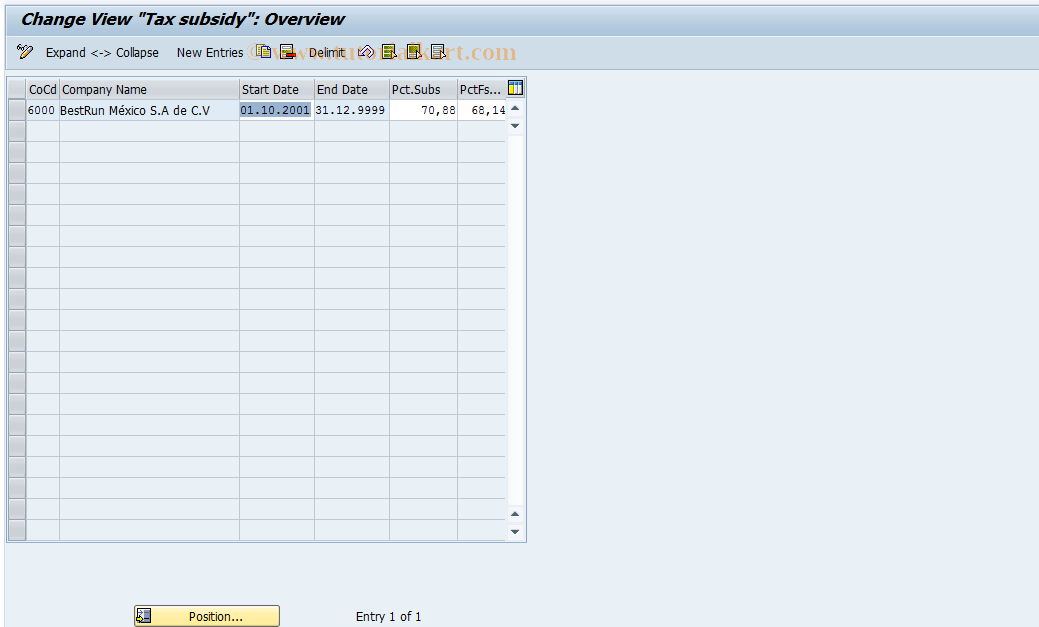
Task: Click Expand <-> Collapse
Action: 102,52
